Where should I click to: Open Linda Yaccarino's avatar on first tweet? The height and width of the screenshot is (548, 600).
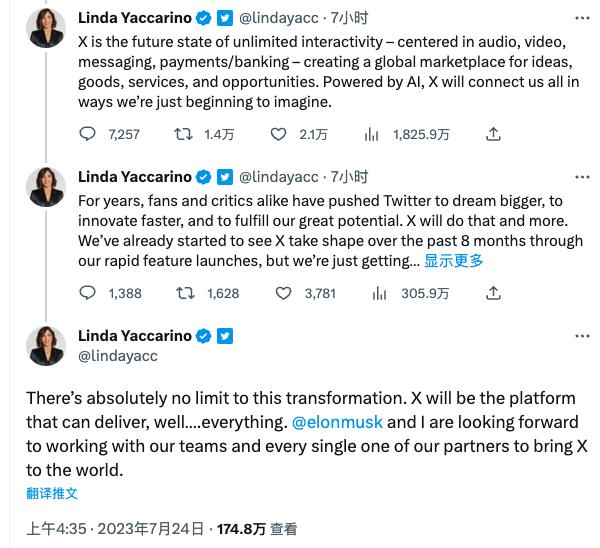(46, 28)
